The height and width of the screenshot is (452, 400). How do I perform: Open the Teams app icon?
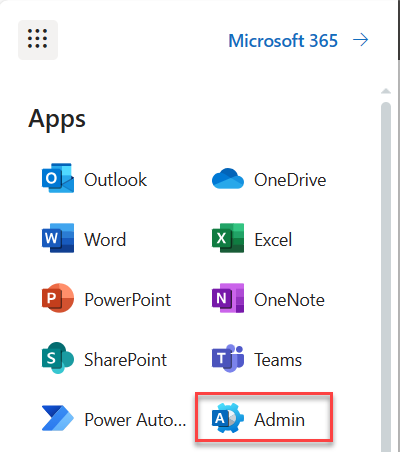(228, 358)
